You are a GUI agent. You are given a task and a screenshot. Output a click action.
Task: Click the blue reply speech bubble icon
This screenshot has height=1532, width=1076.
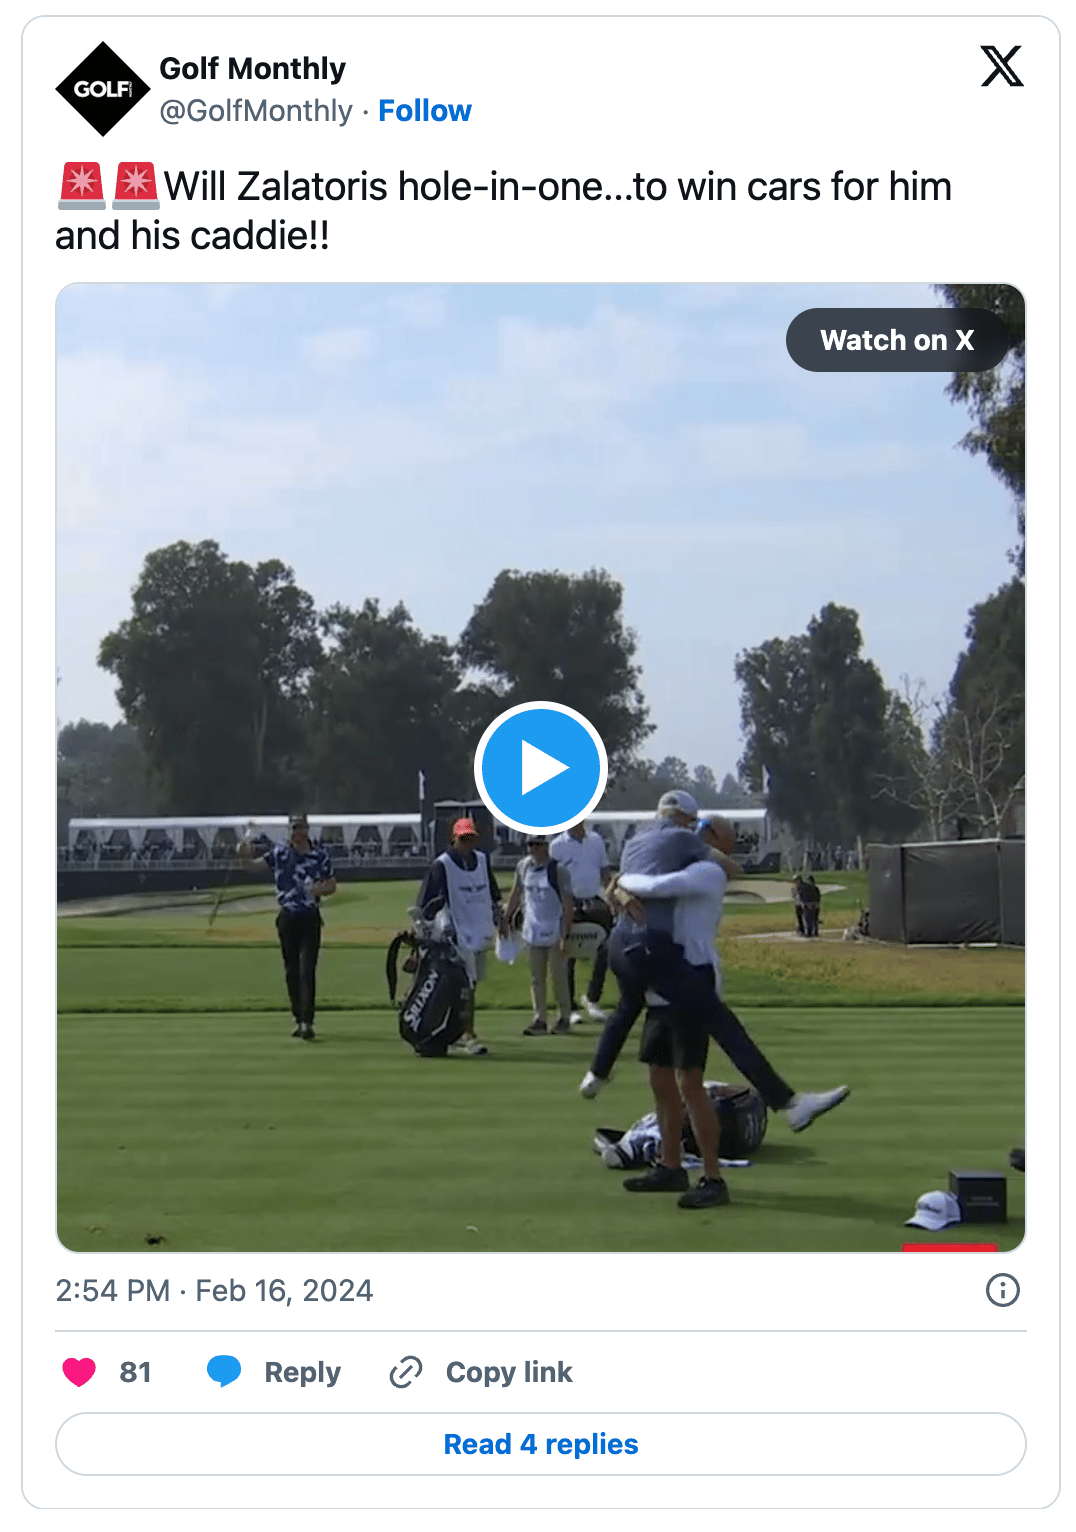(224, 1371)
